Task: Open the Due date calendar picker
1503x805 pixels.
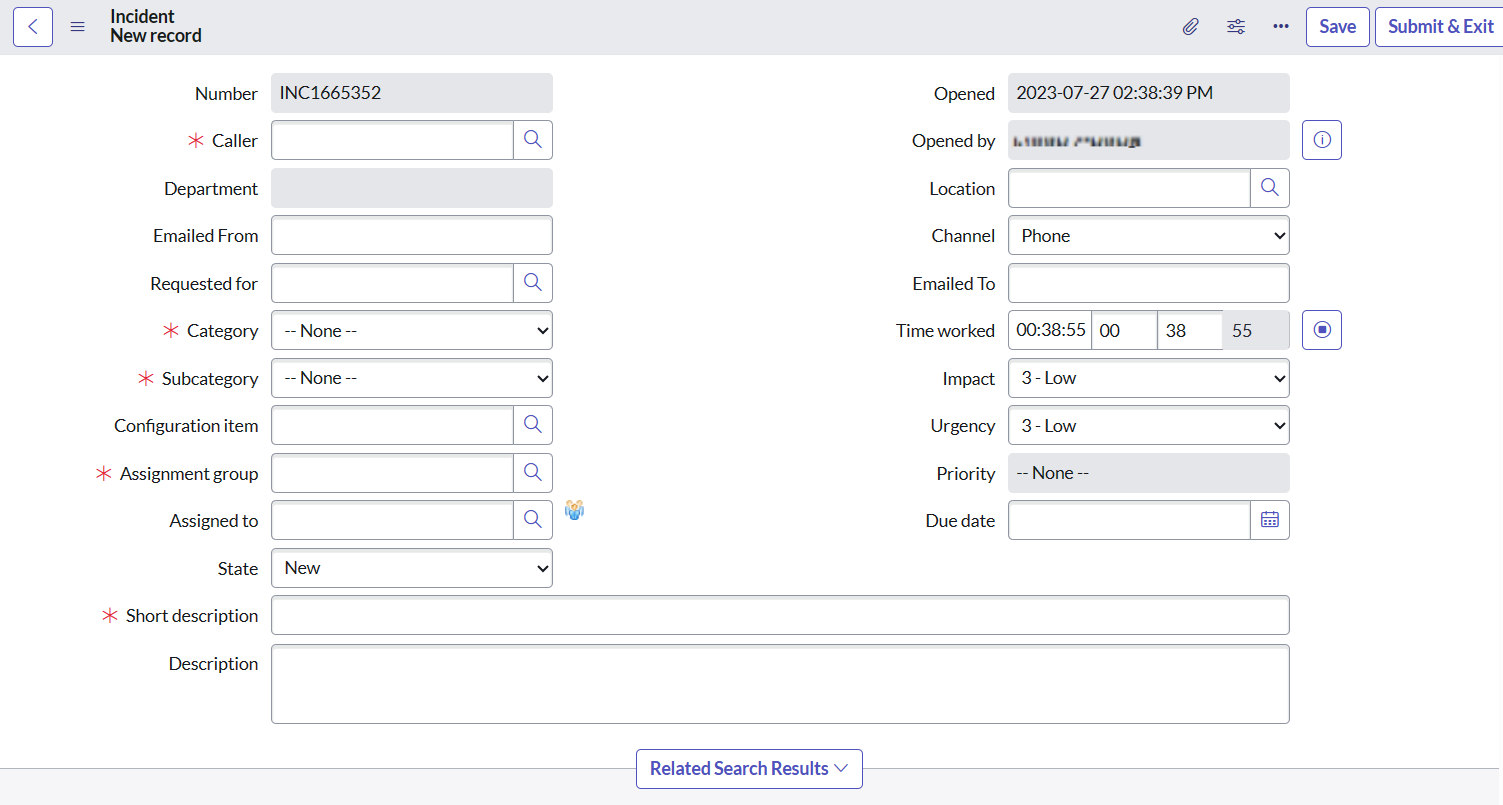Action: pyautogui.click(x=1270, y=520)
